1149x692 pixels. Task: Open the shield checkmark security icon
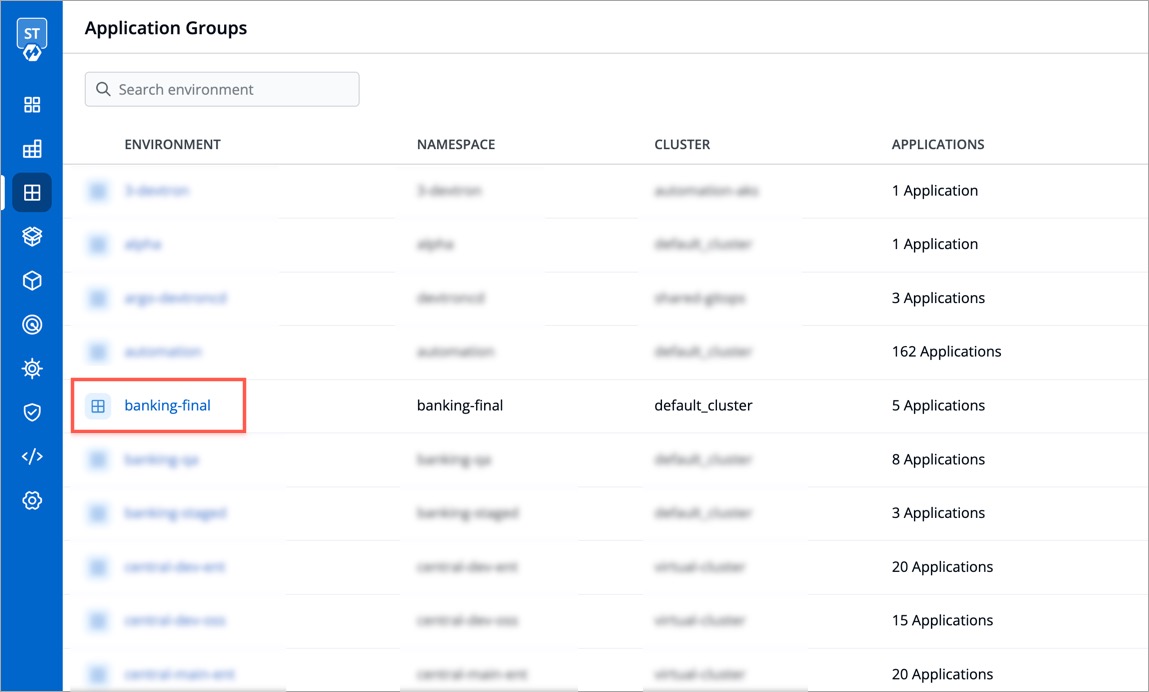[32, 412]
